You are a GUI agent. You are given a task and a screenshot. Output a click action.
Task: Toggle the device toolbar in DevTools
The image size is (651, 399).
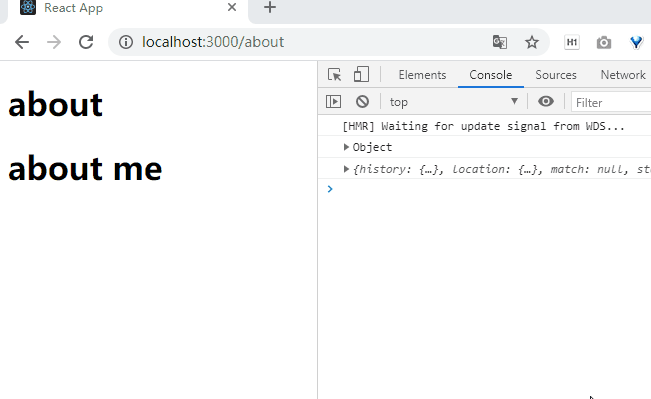coord(361,75)
